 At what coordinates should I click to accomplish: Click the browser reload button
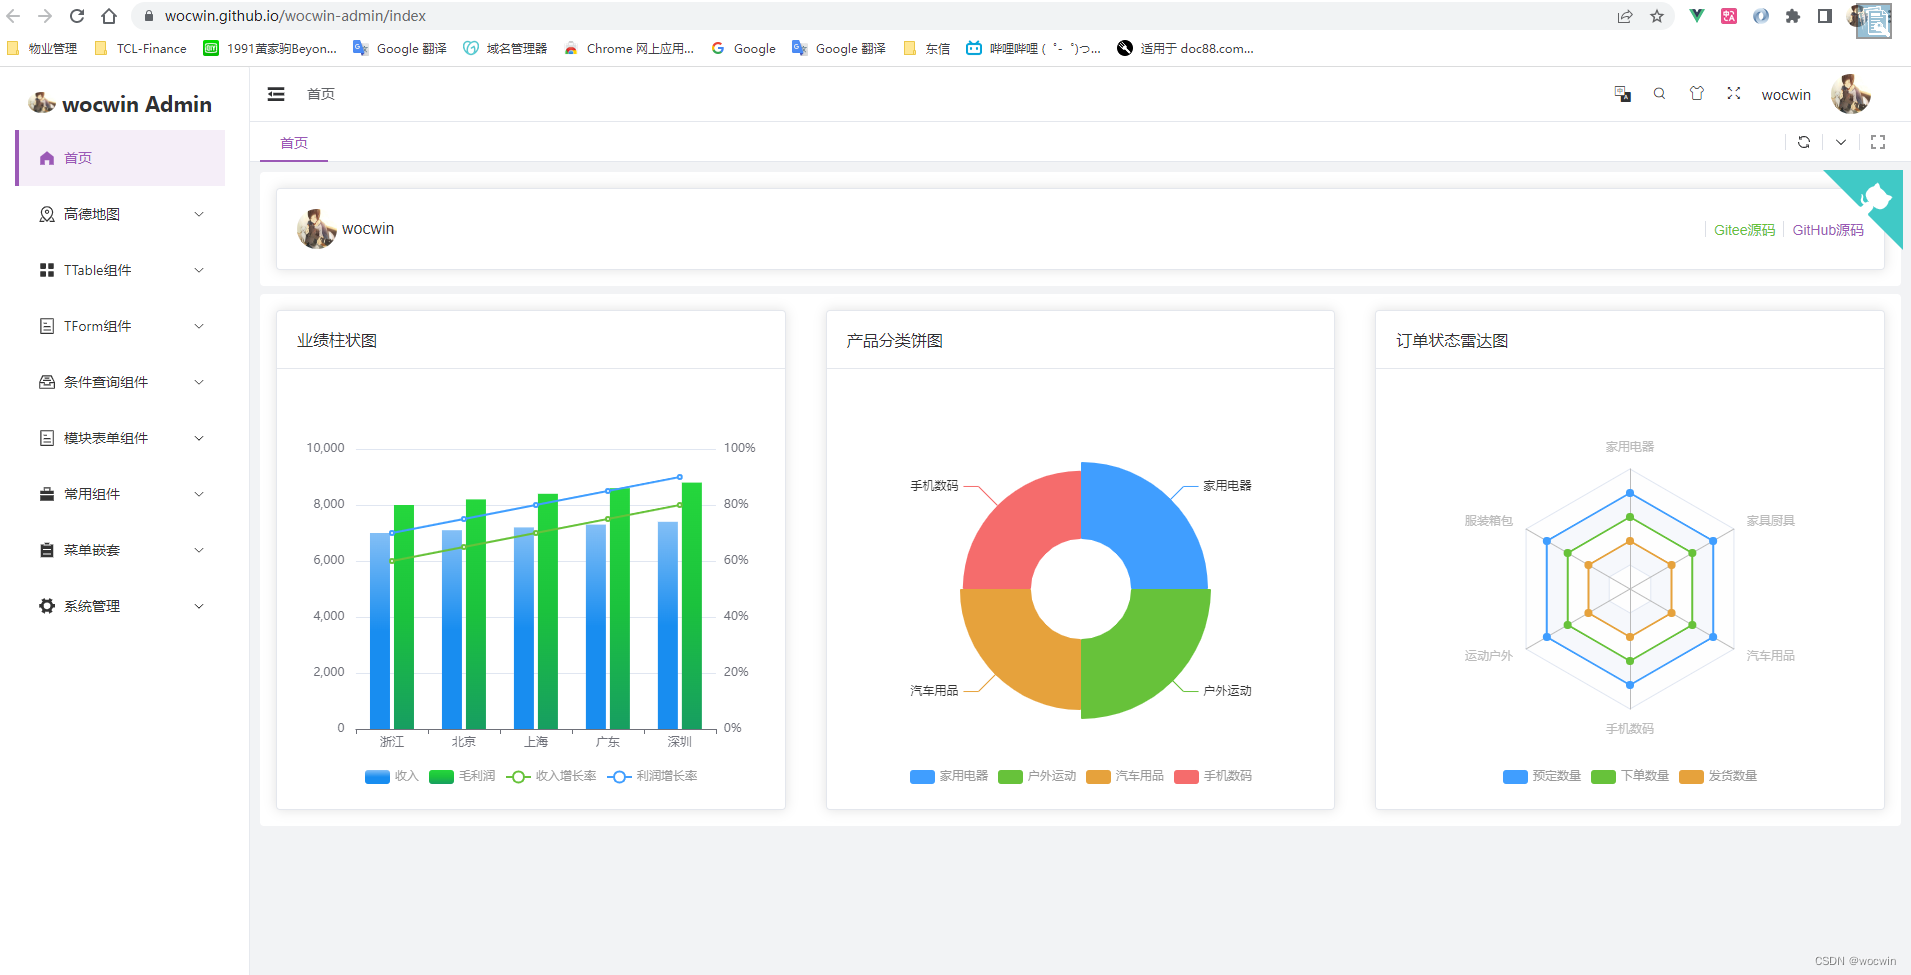click(x=77, y=16)
